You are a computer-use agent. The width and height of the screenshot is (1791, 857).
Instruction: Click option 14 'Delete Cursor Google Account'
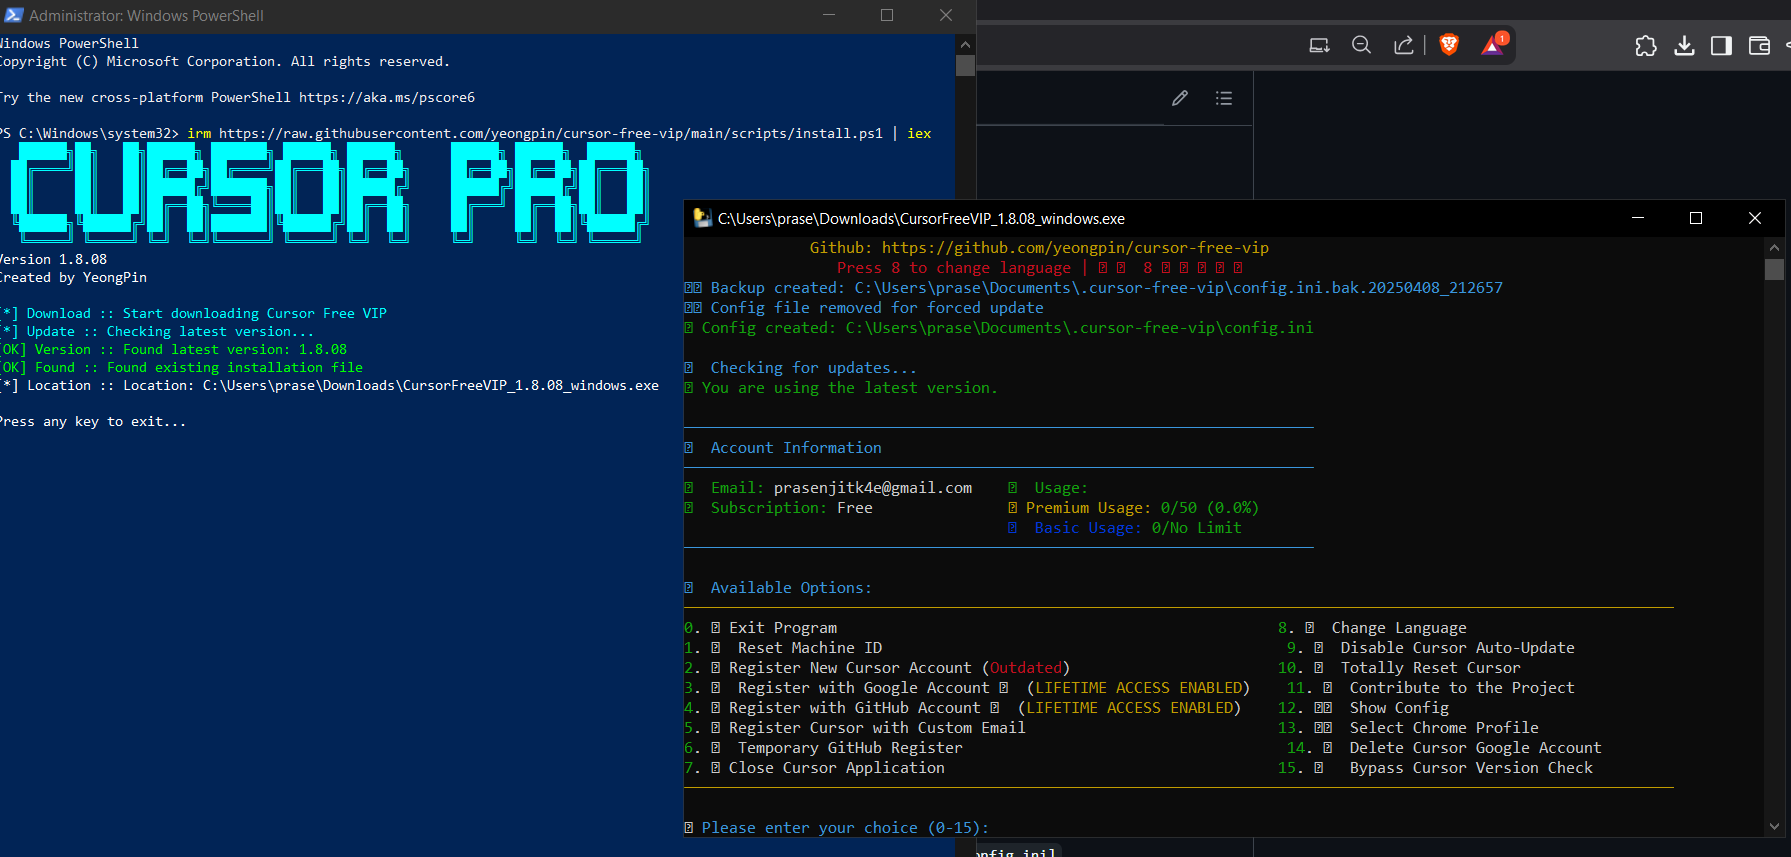(1444, 748)
